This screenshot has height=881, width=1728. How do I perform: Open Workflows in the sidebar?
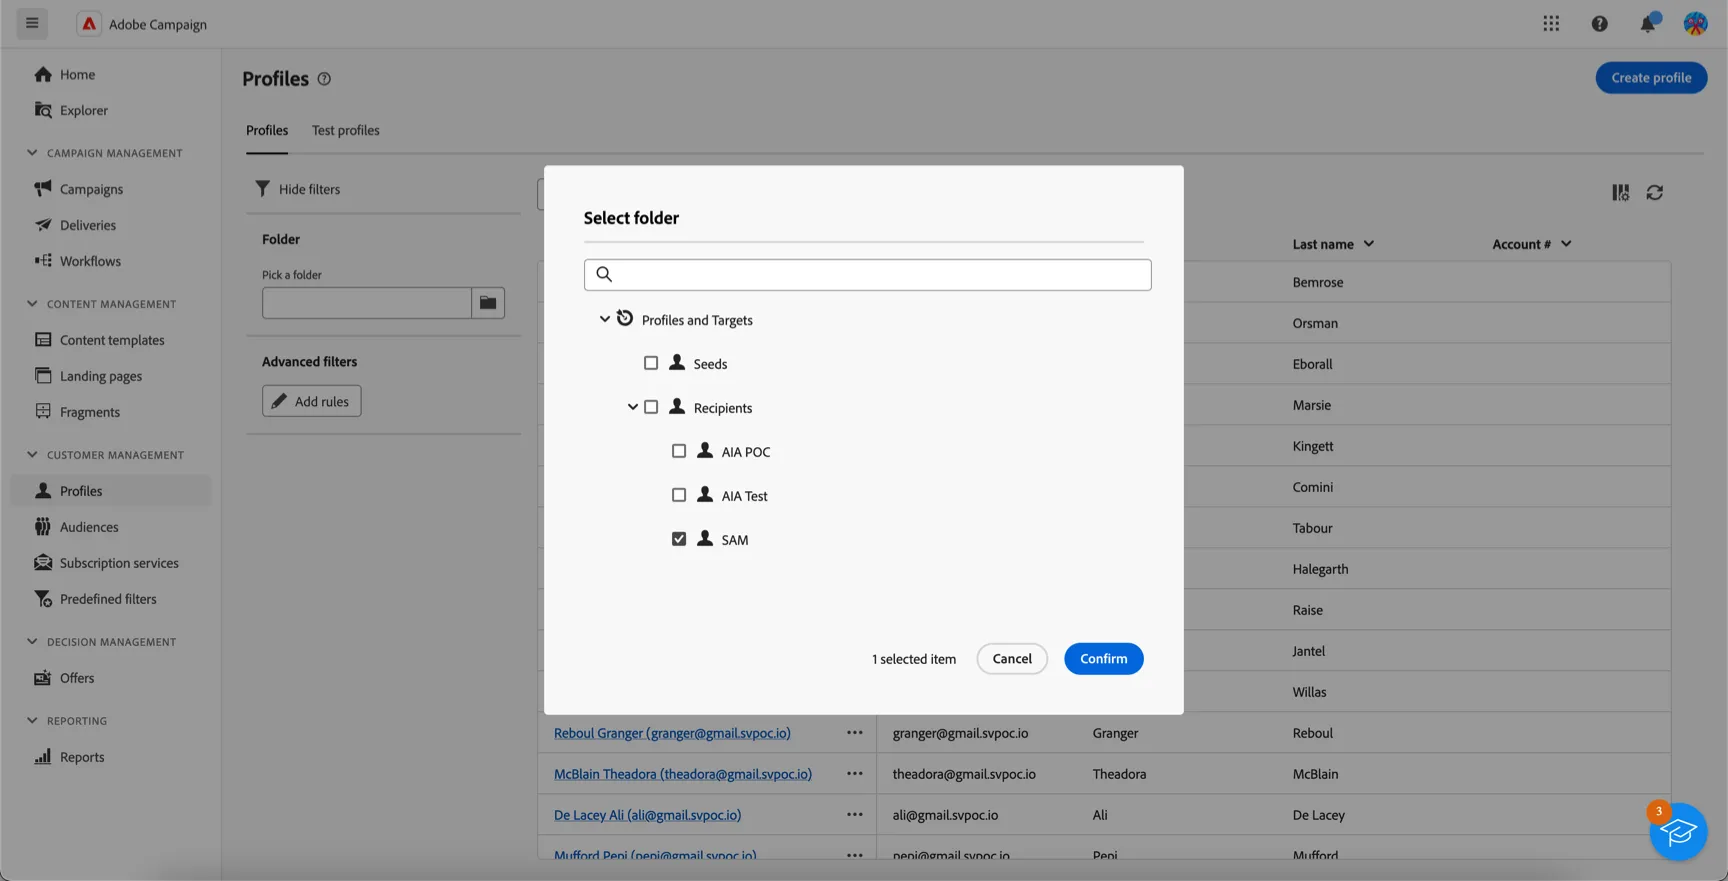coord(90,261)
